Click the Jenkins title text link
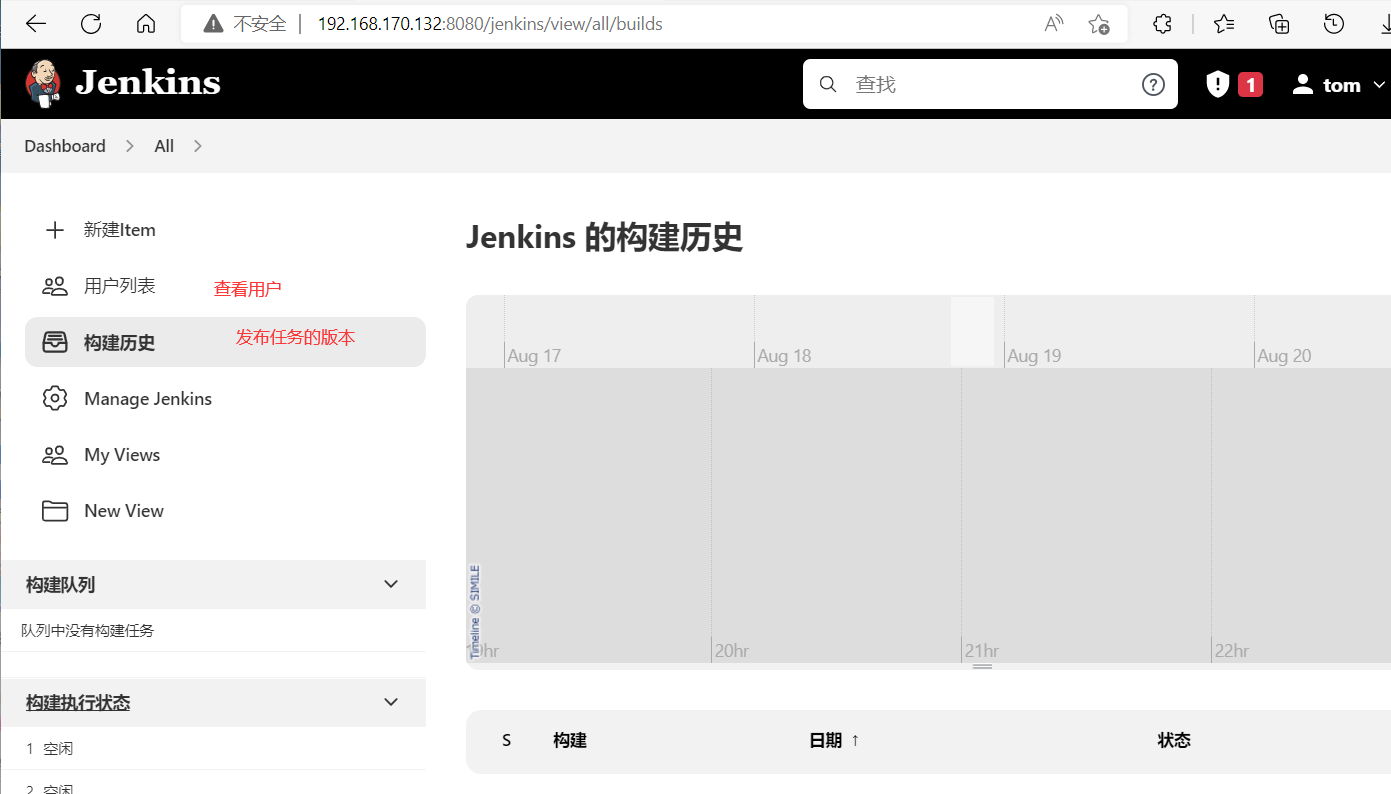Viewport: 1391px width, 794px height. tap(148, 83)
